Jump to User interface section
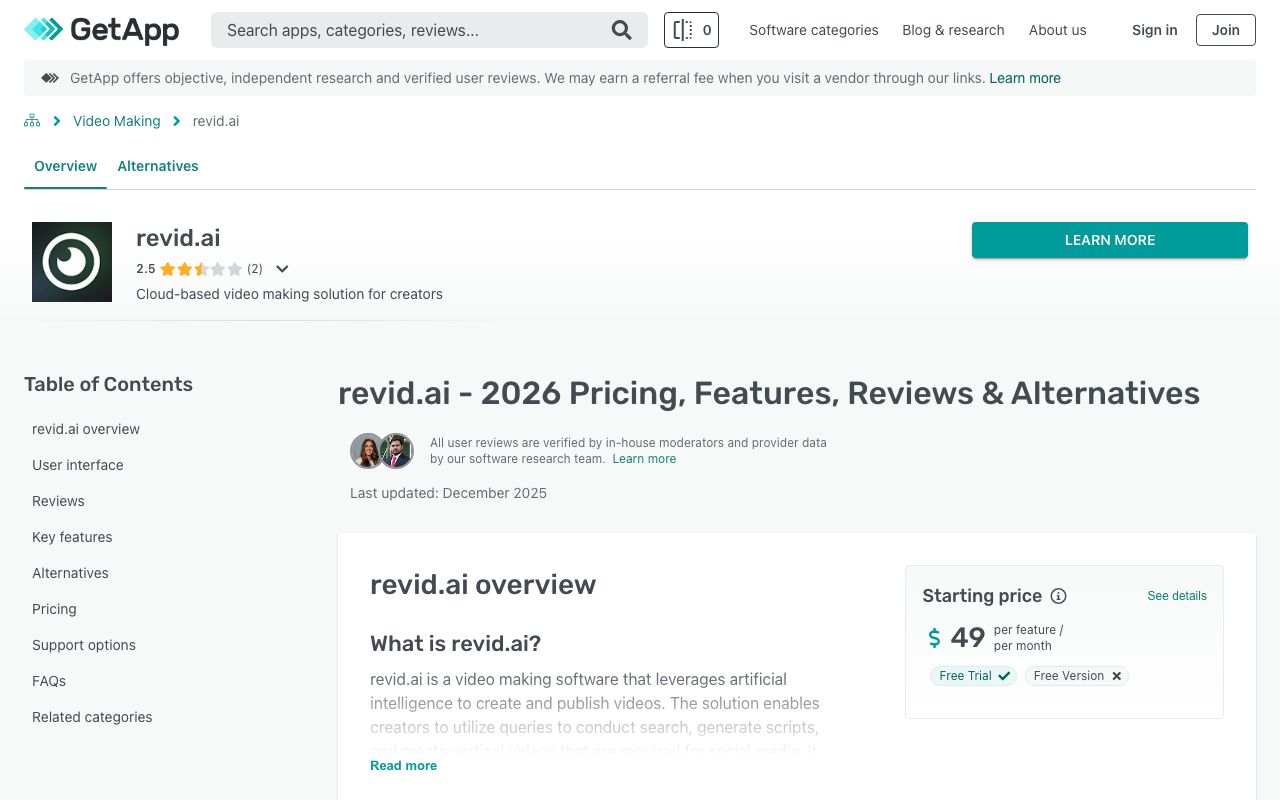 click(78, 465)
